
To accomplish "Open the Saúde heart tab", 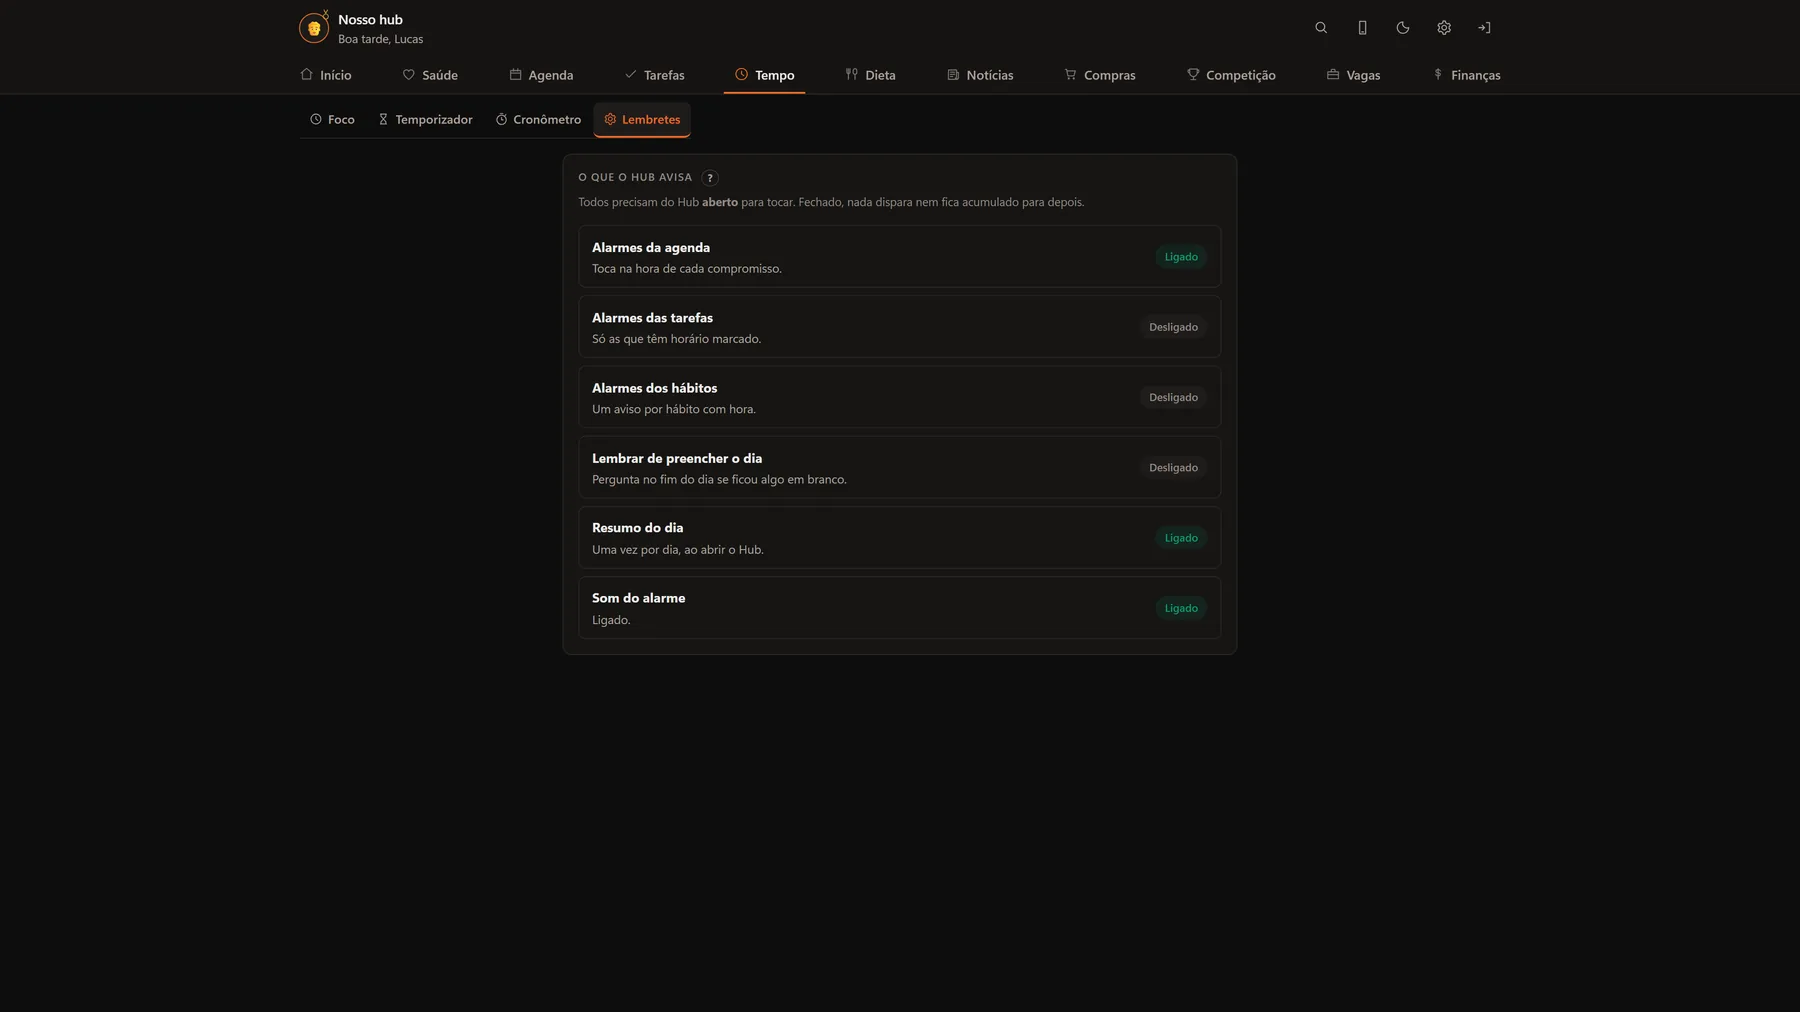I will (430, 75).
